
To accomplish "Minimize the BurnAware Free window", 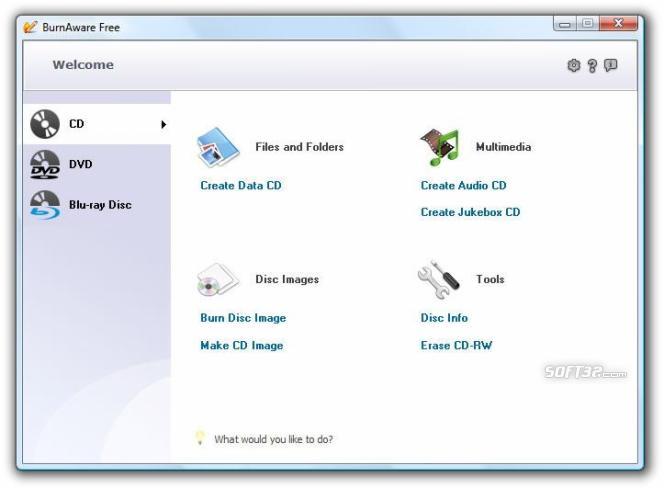I will tap(564, 24).
